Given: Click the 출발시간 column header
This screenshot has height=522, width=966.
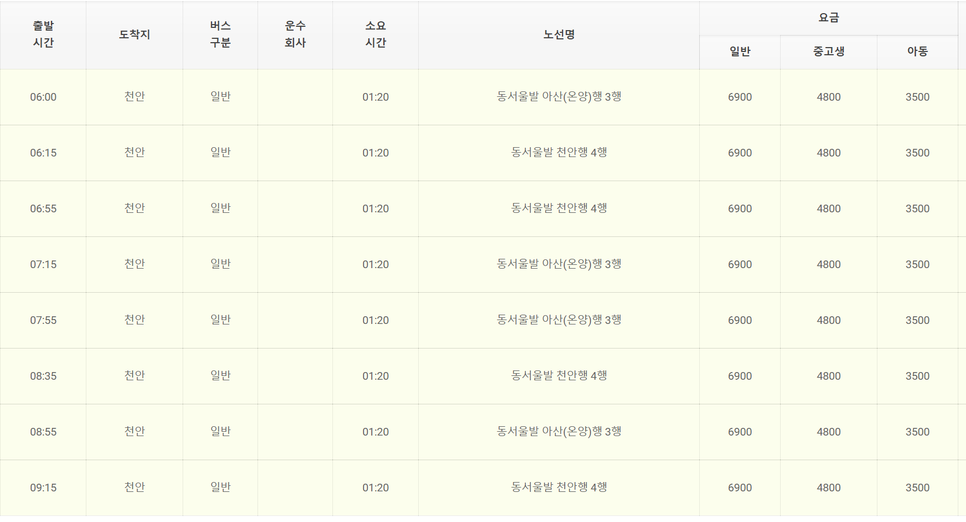Looking at the screenshot, I should [x=43, y=35].
